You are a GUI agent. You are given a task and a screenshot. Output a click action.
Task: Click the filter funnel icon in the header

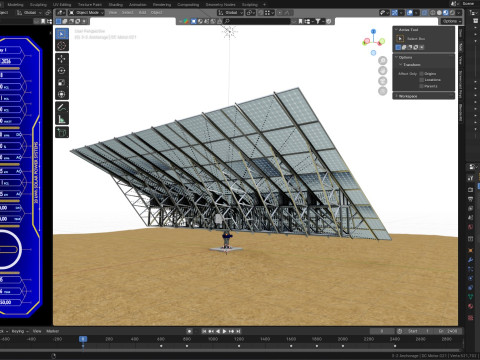pyautogui.click(x=319, y=21)
